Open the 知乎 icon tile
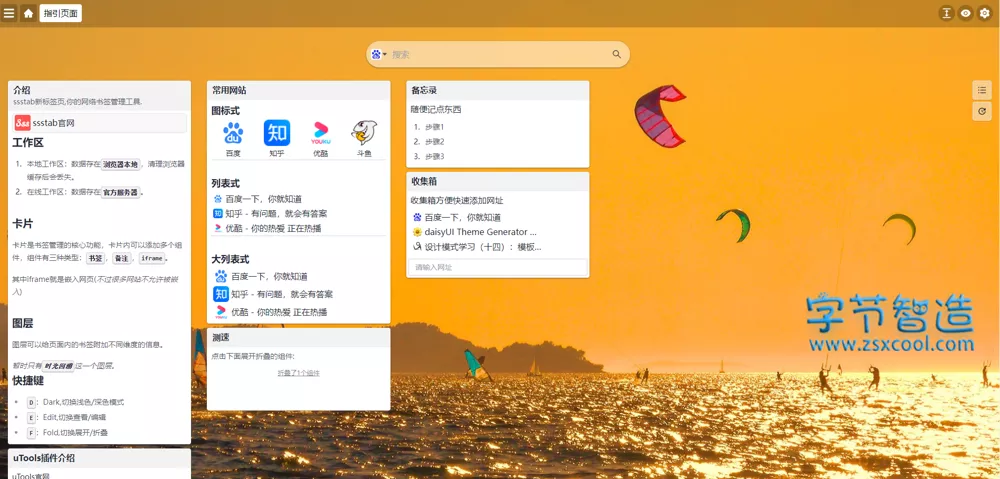 [x=277, y=139]
